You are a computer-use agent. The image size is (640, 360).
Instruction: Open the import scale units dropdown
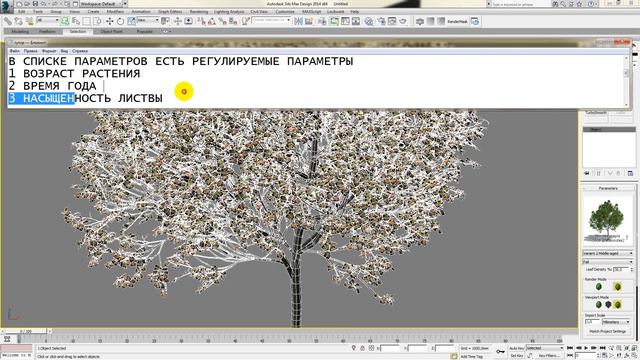616,322
